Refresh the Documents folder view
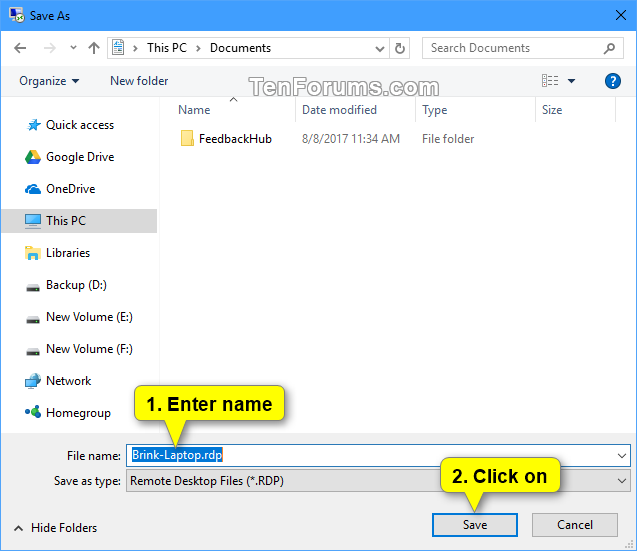This screenshot has width=637, height=551. tap(400, 48)
